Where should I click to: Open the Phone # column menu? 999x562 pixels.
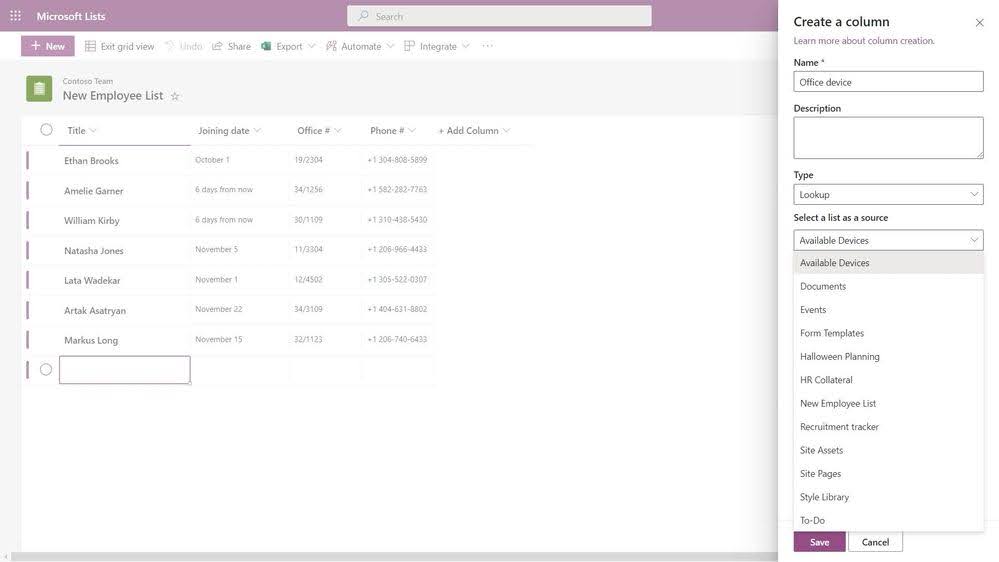click(x=392, y=131)
